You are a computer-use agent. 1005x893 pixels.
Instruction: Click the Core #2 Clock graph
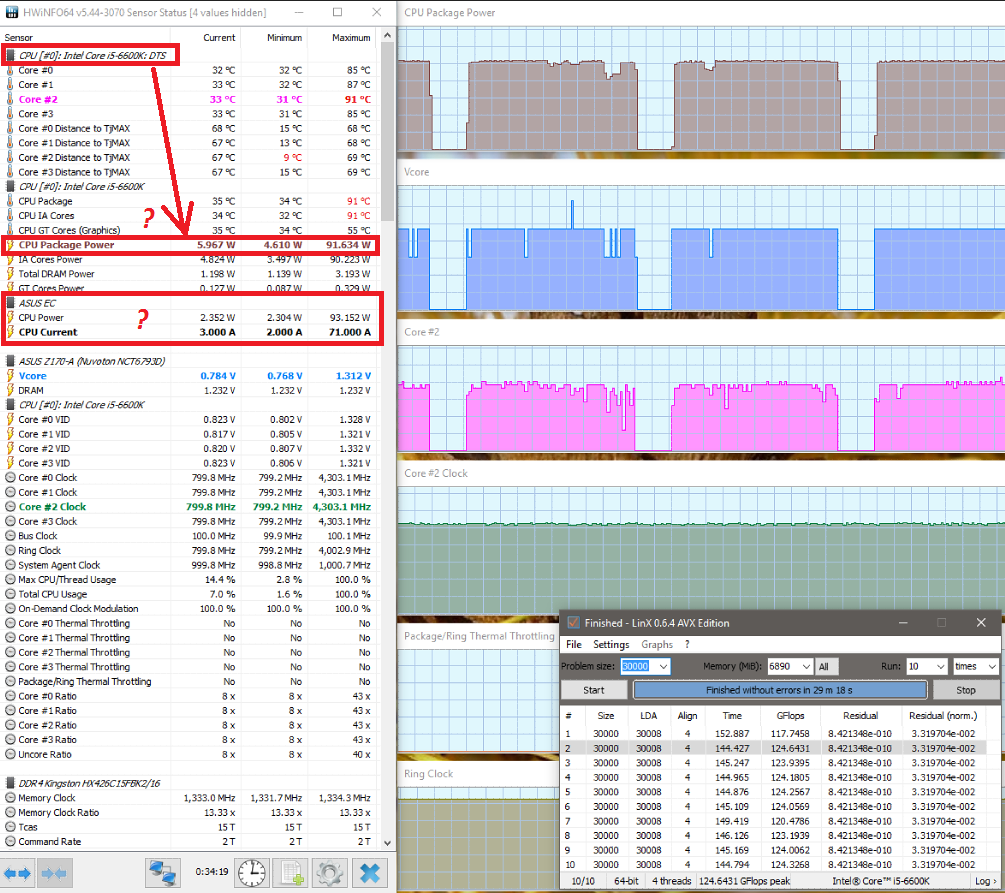(701, 550)
